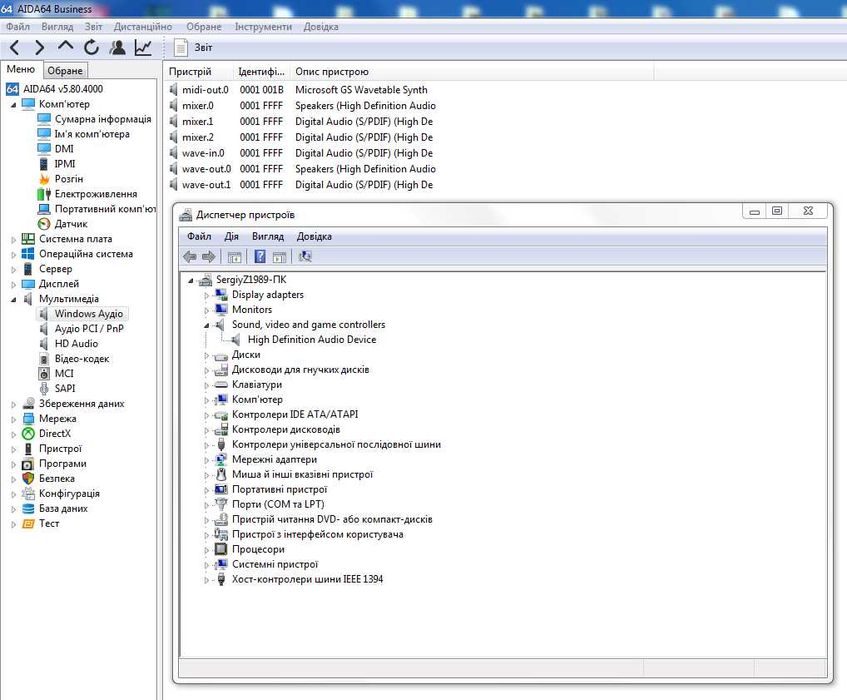Select the DMI tree item
Image resolution: width=847 pixels, height=700 pixels.
point(64,149)
